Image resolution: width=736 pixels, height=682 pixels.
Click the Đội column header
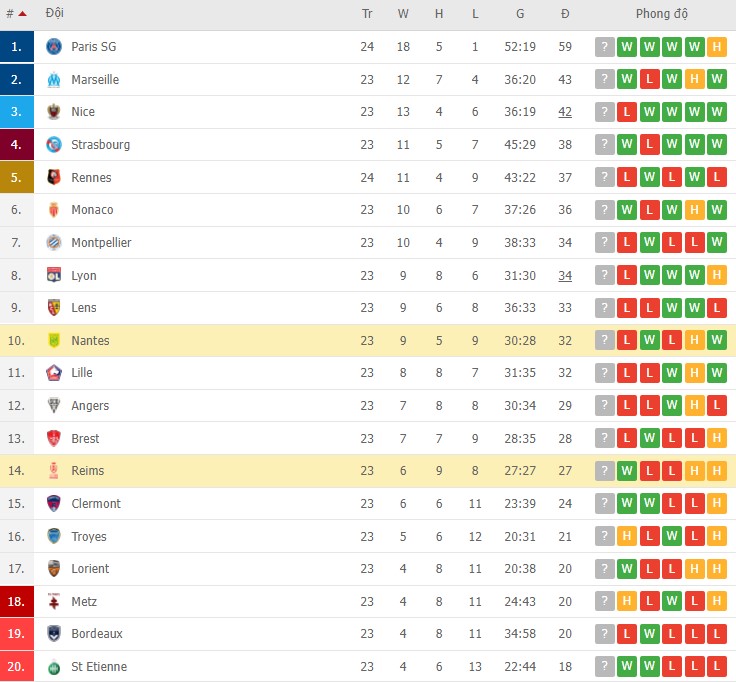coord(55,14)
